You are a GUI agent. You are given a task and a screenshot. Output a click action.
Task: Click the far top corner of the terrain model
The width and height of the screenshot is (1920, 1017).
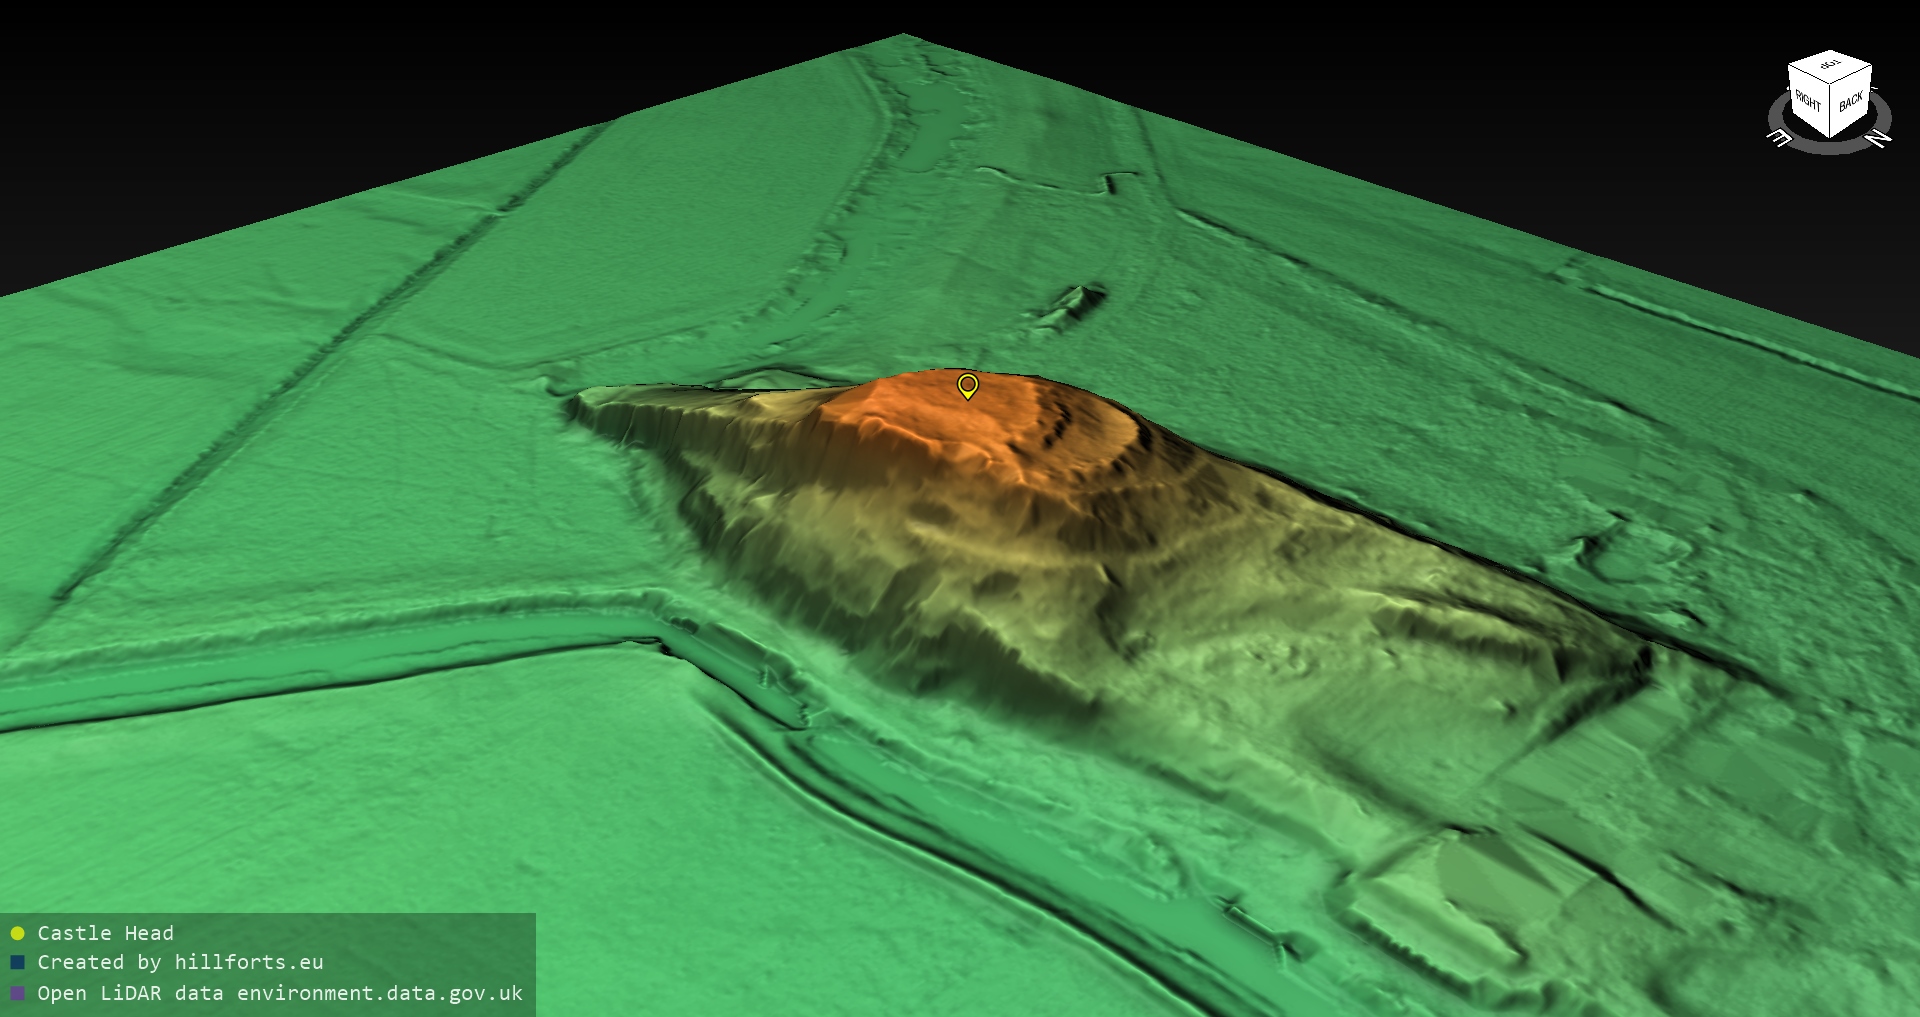903,37
